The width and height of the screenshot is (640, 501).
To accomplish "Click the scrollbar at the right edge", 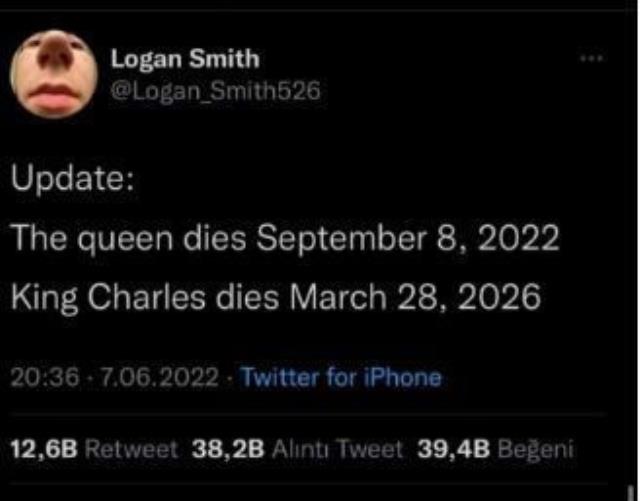I will [x=631, y=491].
